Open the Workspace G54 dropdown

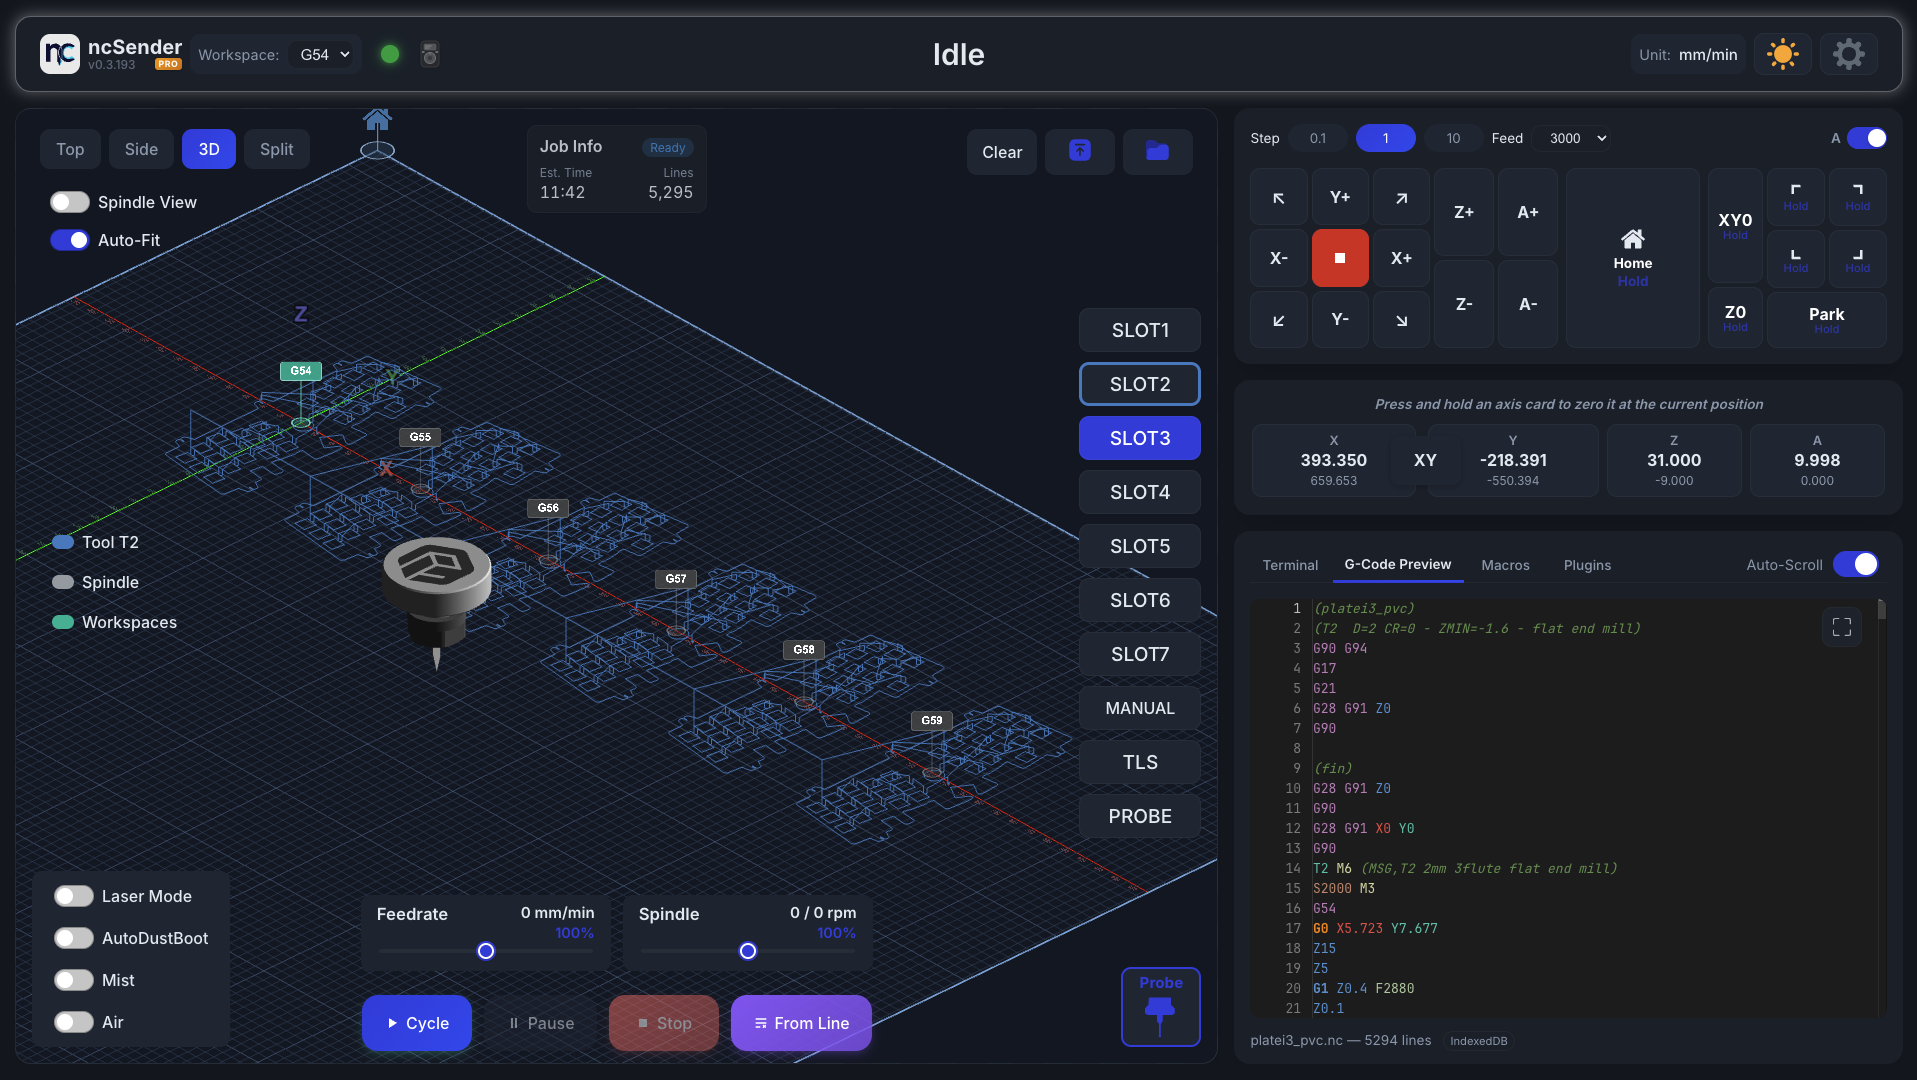click(324, 55)
